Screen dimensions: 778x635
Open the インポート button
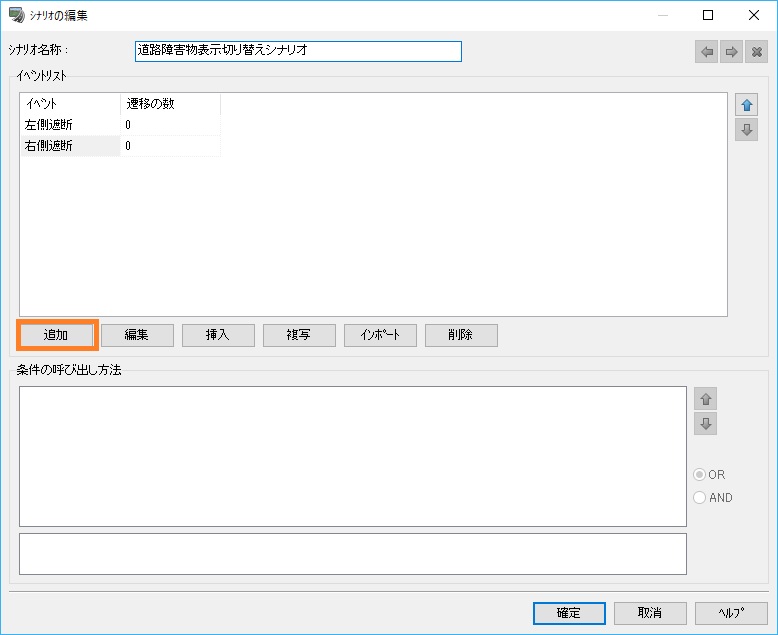380,335
